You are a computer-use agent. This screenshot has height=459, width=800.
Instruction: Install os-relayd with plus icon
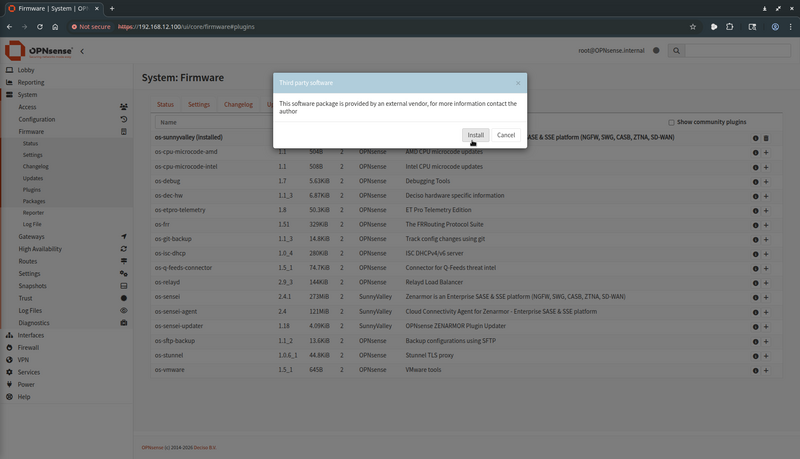click(766, 283)
